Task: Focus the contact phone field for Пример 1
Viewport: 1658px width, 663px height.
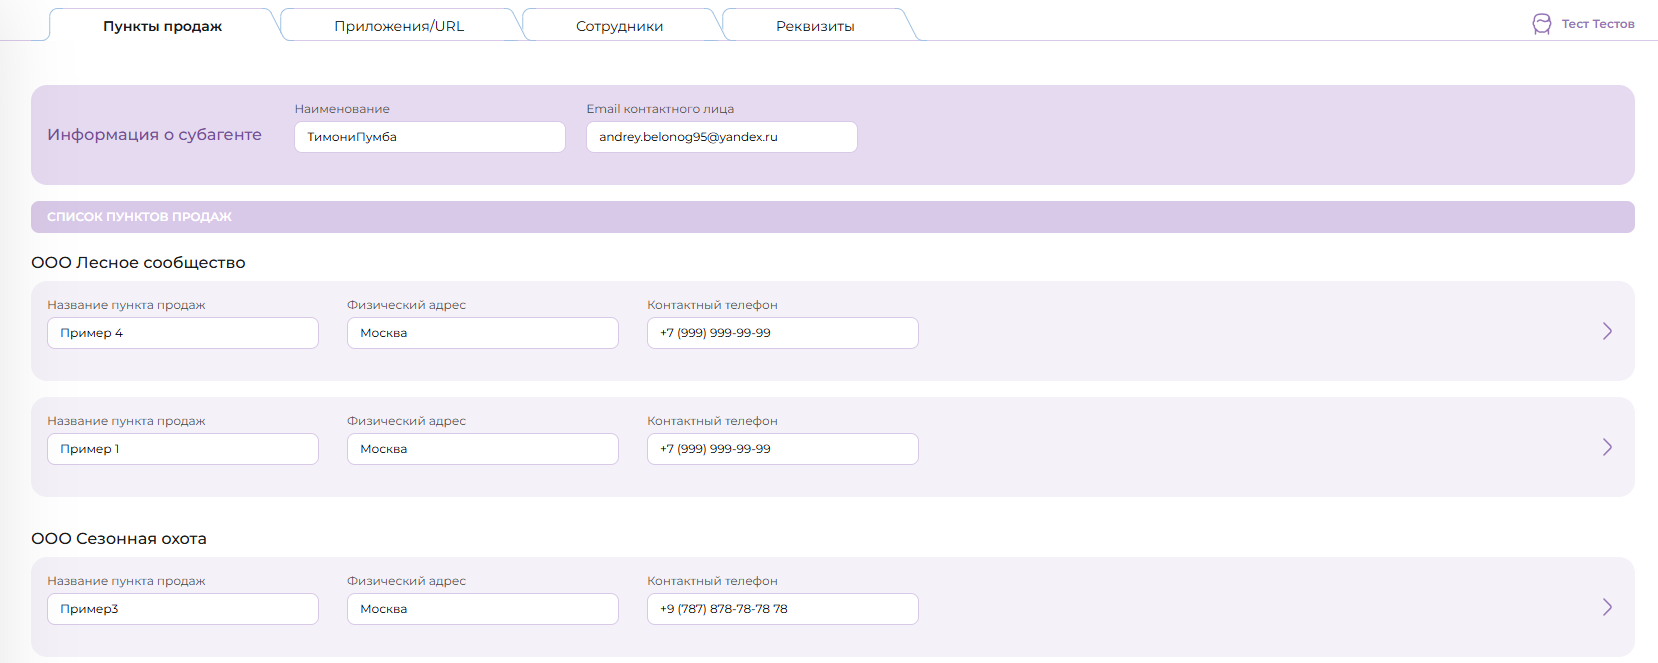Action: 782,449
